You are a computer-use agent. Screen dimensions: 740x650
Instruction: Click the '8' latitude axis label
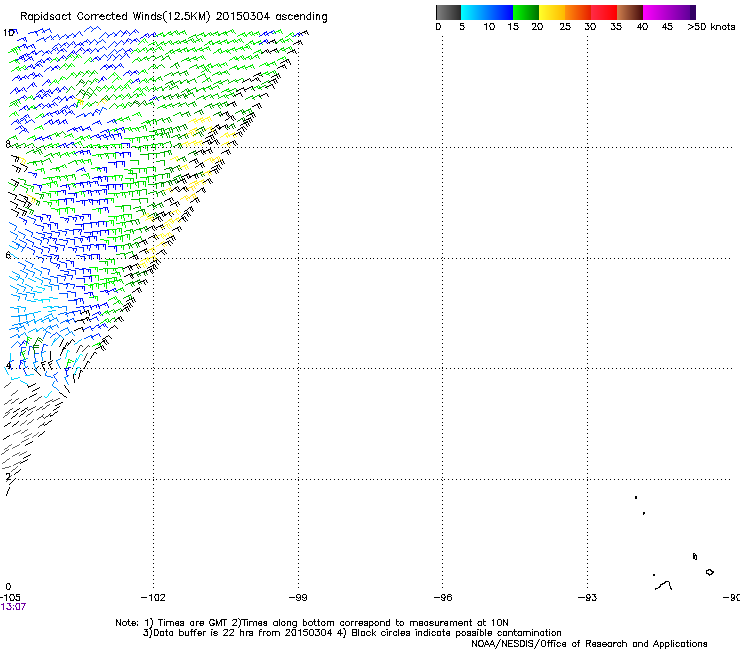click(x=8, y=144)
